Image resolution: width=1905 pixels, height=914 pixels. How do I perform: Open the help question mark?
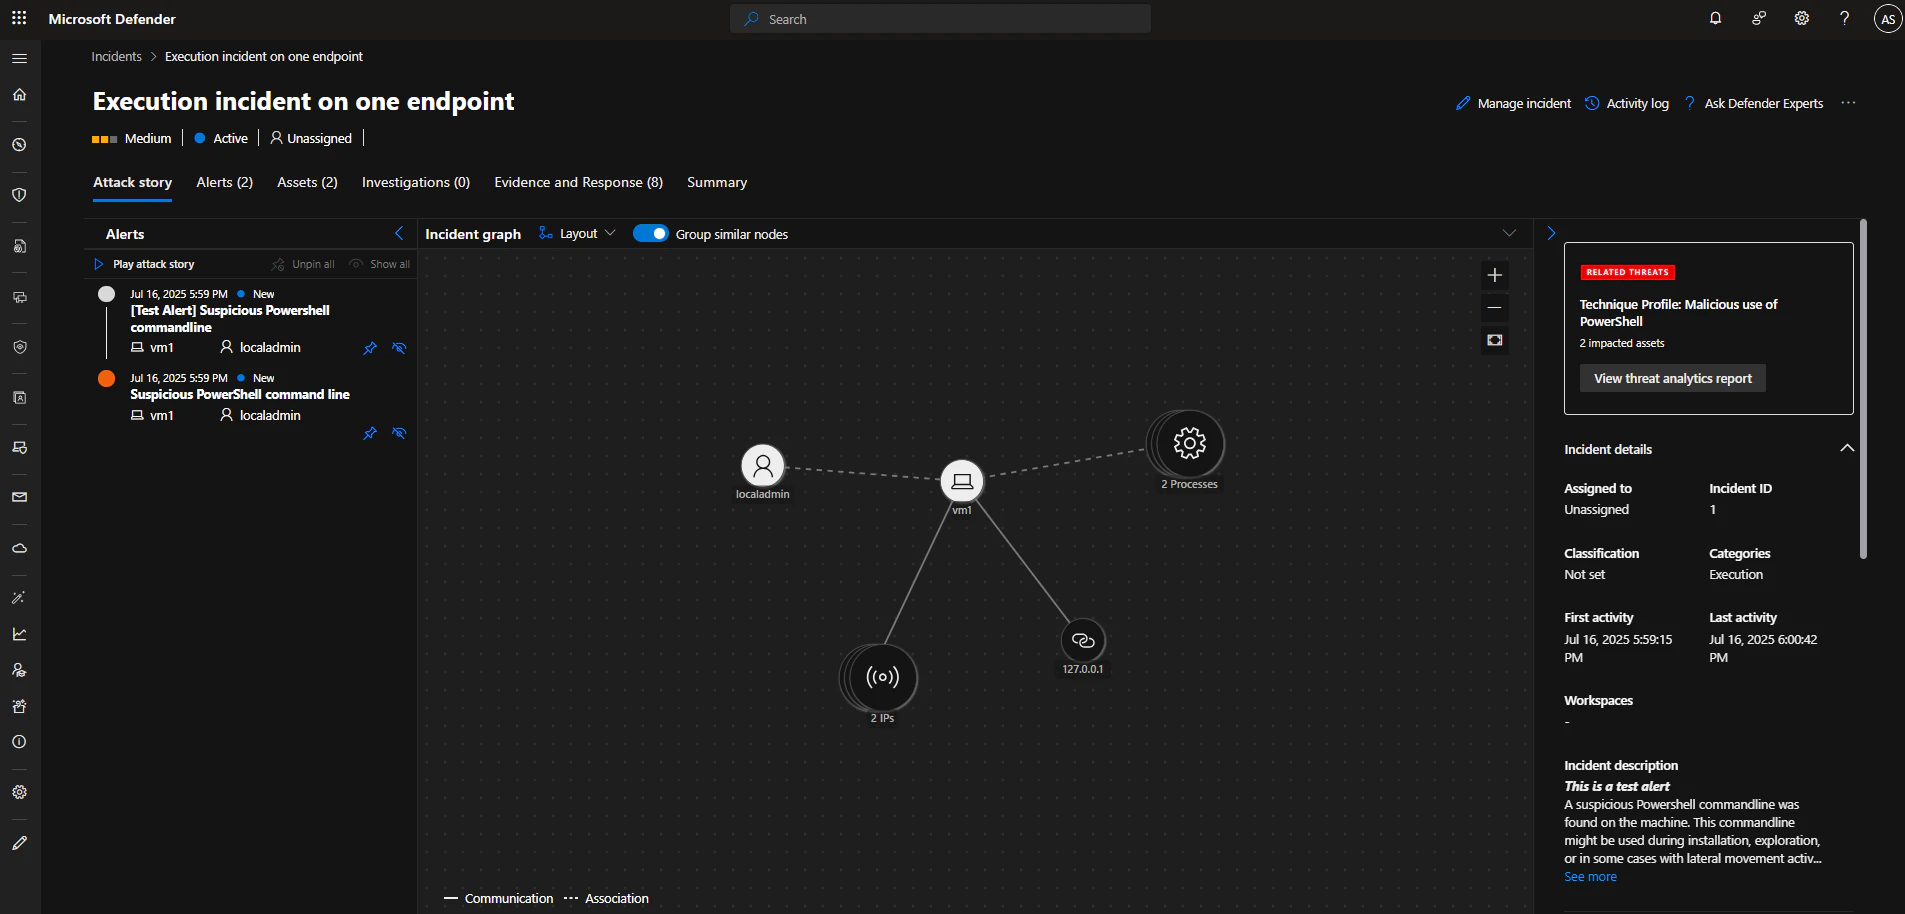[1845, 18]
